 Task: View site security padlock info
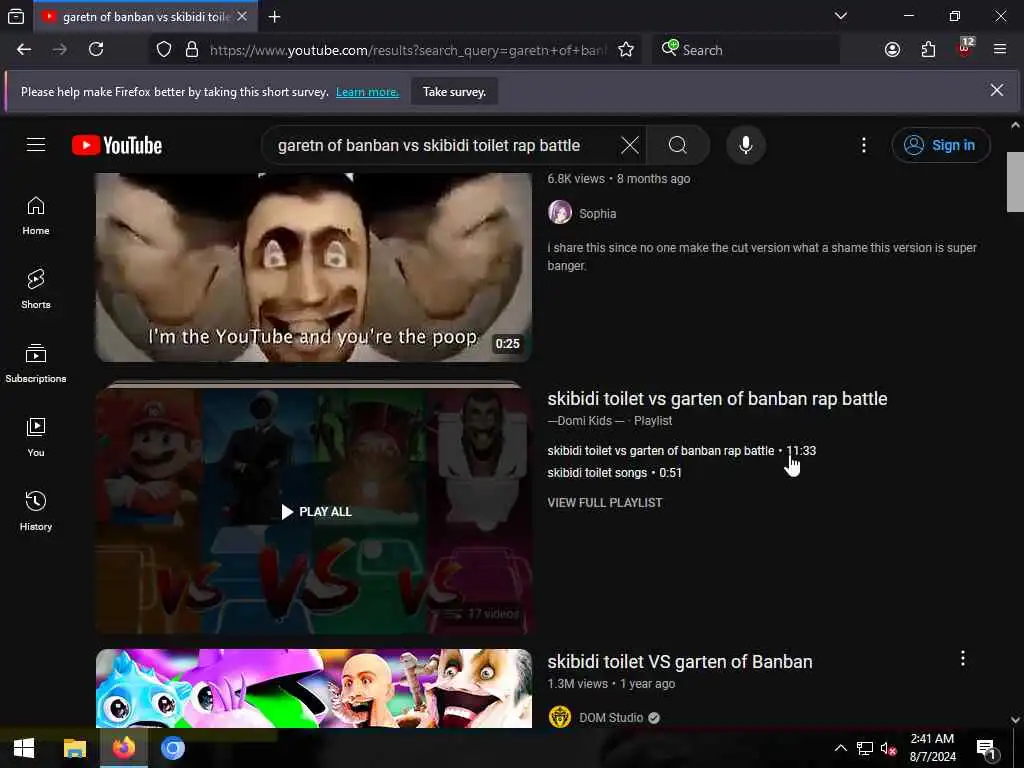[x=191, y=50]
